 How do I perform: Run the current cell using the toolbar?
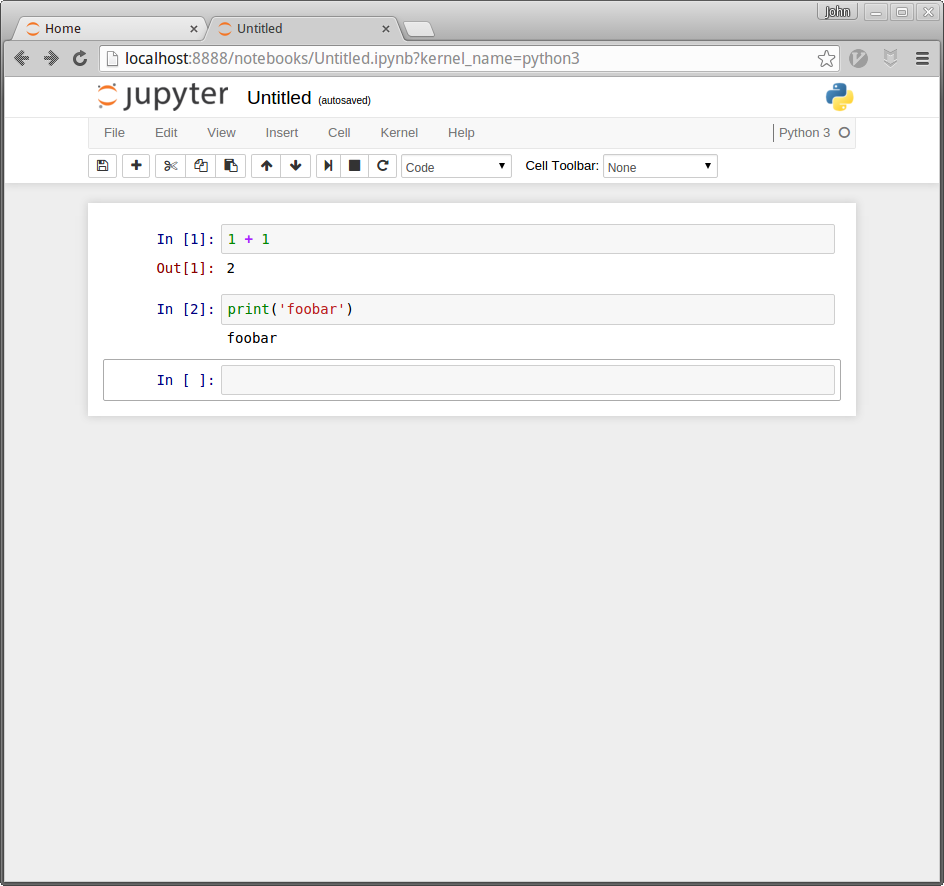coord(328,166)
